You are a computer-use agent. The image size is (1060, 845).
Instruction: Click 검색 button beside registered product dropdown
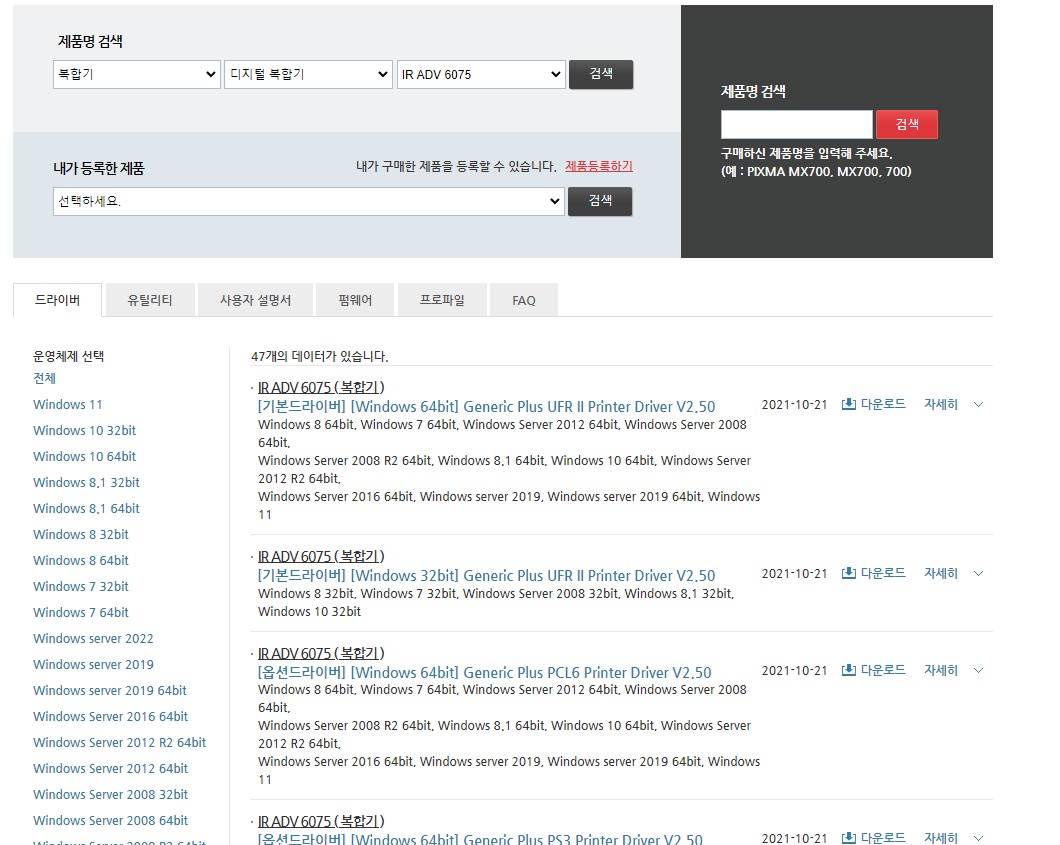point(600,201)
